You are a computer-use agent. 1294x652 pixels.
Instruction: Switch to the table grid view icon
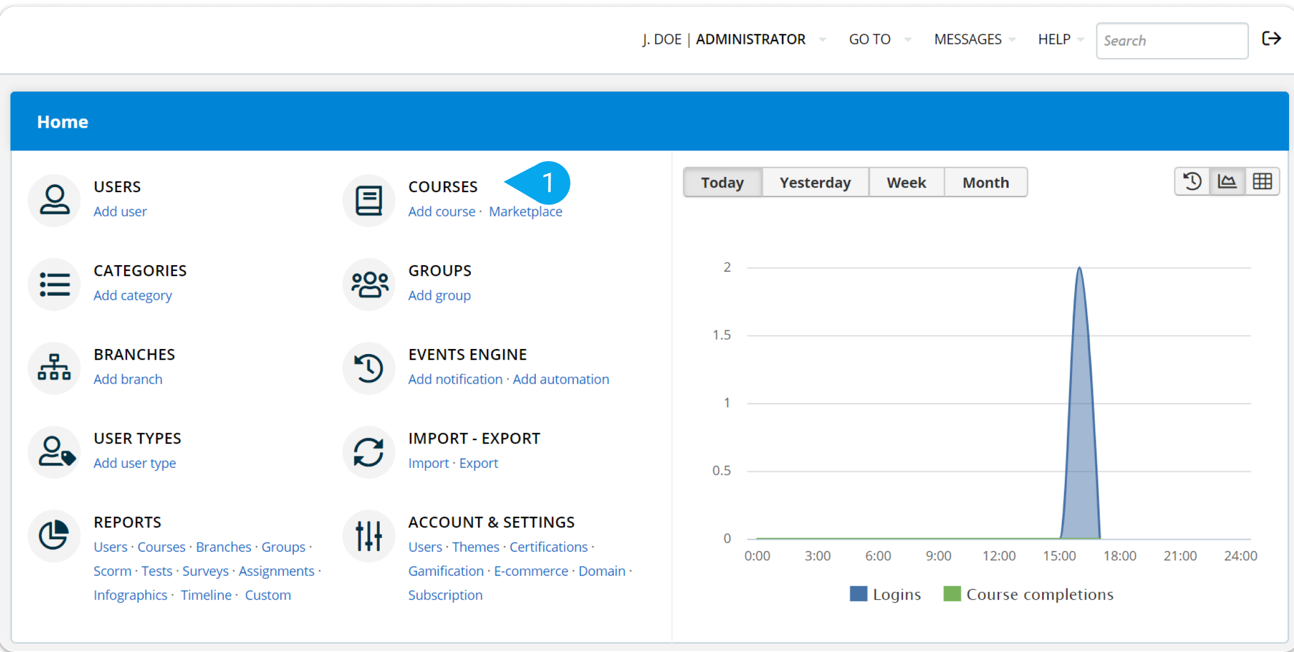1262,181
